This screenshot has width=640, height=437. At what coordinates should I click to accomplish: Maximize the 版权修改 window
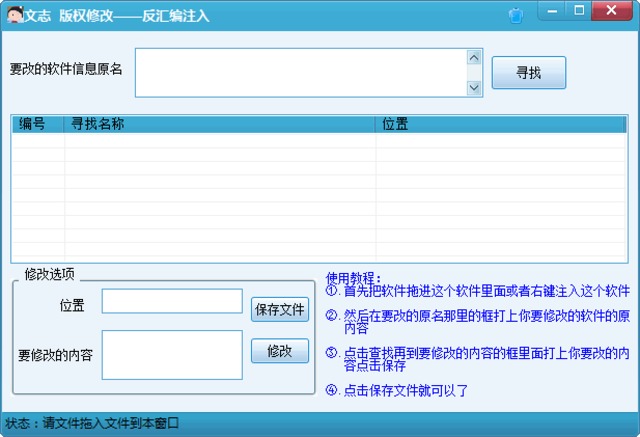click(579, 11)
